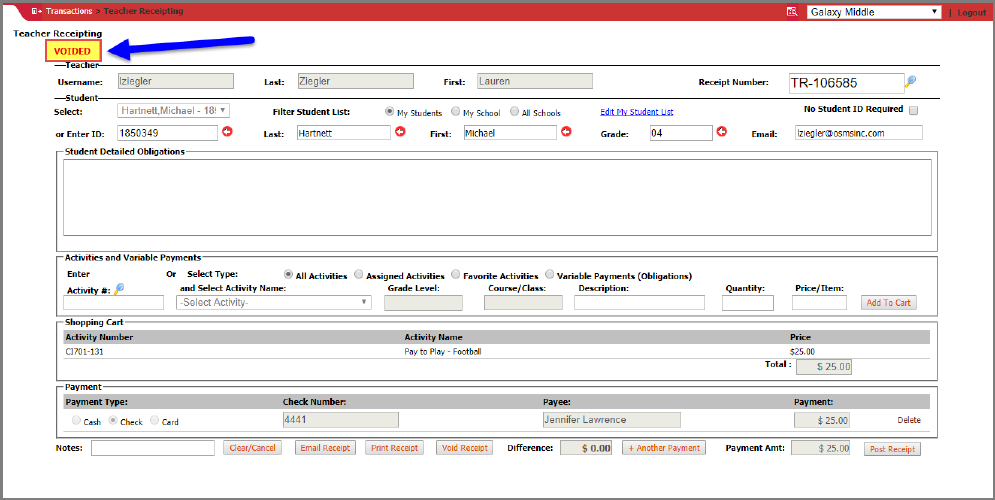Click the Receipt Number field TR-106585
Viewport: 995px width, 500px height.
(845, 82)
